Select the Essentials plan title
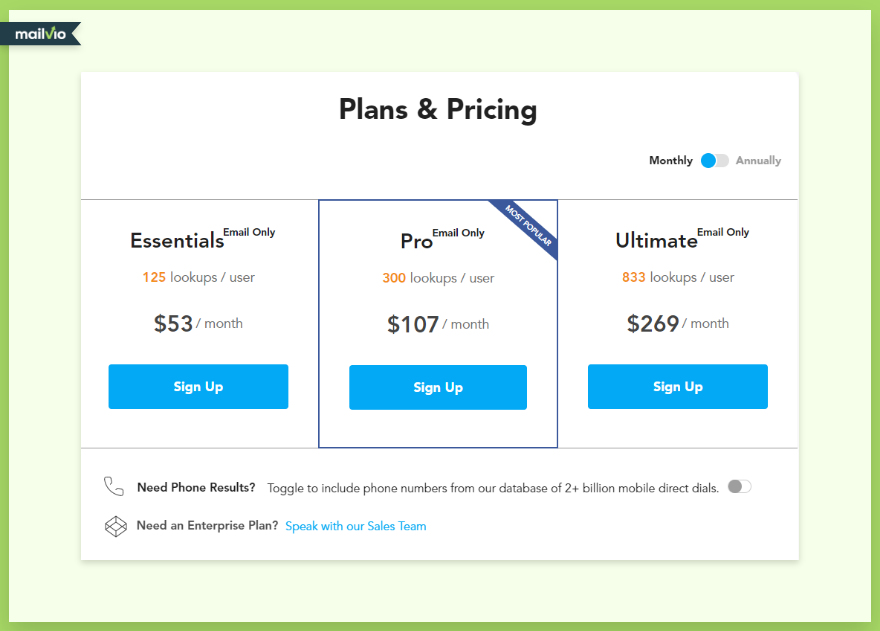Image resolution: width=880 pixels, height=631 pixels. tap(176, 240)
